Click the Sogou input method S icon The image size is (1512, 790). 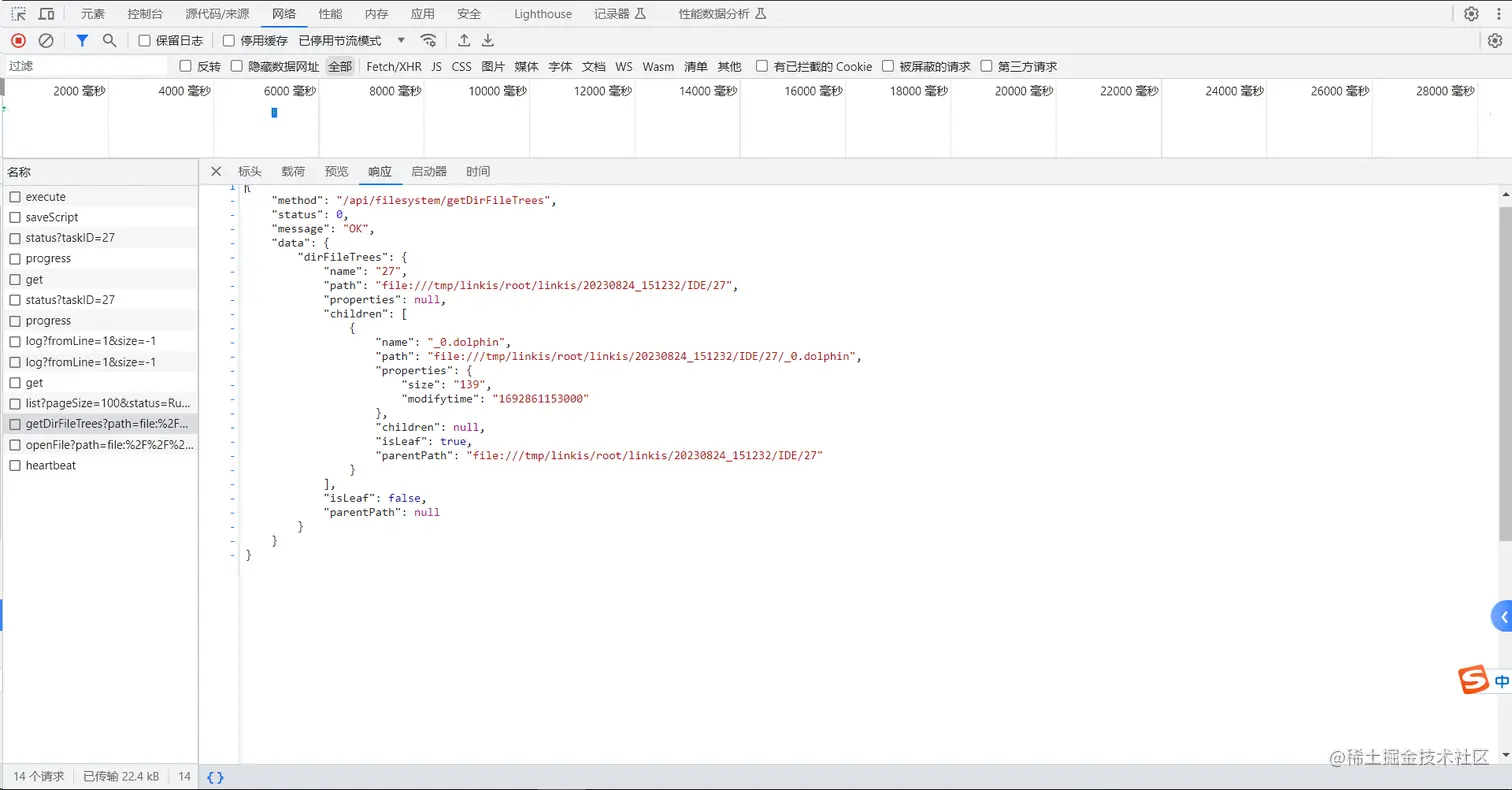[1474, 681]
